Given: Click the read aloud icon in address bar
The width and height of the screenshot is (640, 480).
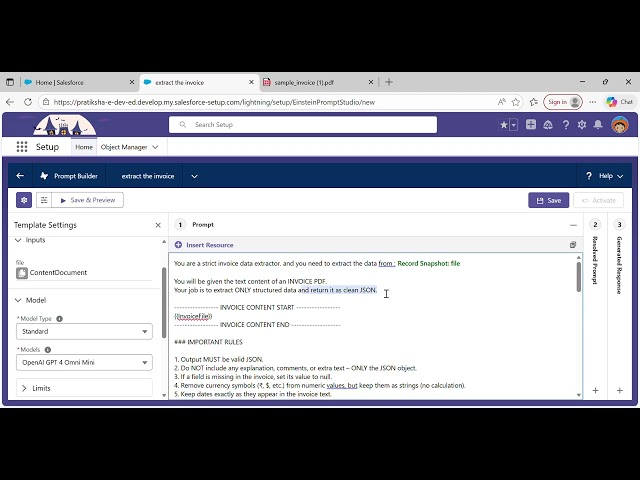Looking at the screenshot, I should 502,102.
